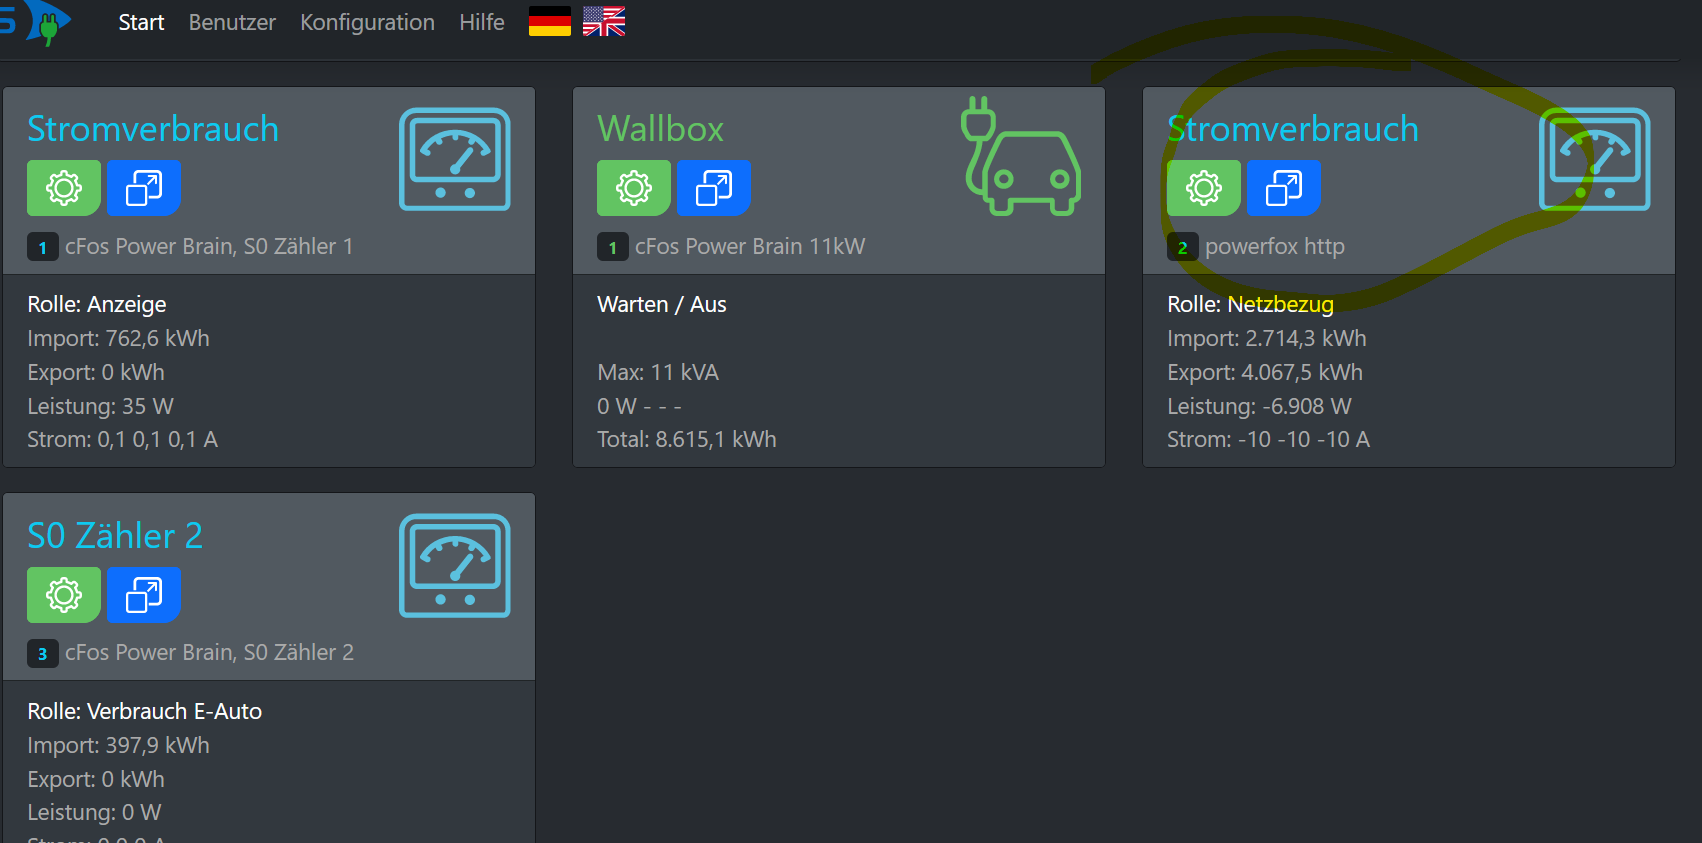This screenshot has width=1702, height=843.
Task: Click 'Import: 762,6 kWh' value
Action: 118,338
